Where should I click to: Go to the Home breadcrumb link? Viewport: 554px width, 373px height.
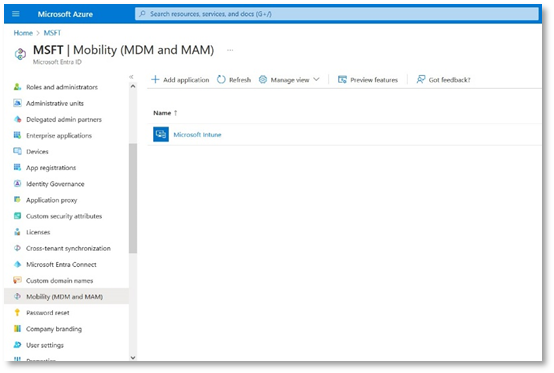23,33
